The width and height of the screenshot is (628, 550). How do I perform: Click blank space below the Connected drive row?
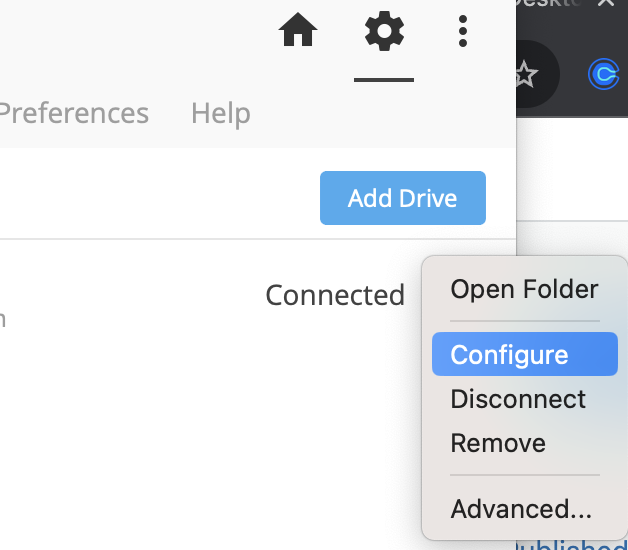pos(200,440)
